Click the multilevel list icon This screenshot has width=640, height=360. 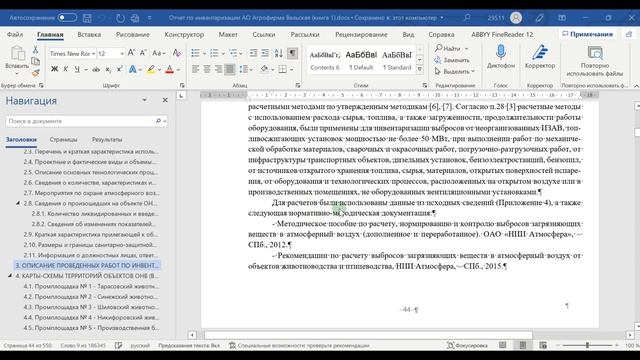(233, 53)
